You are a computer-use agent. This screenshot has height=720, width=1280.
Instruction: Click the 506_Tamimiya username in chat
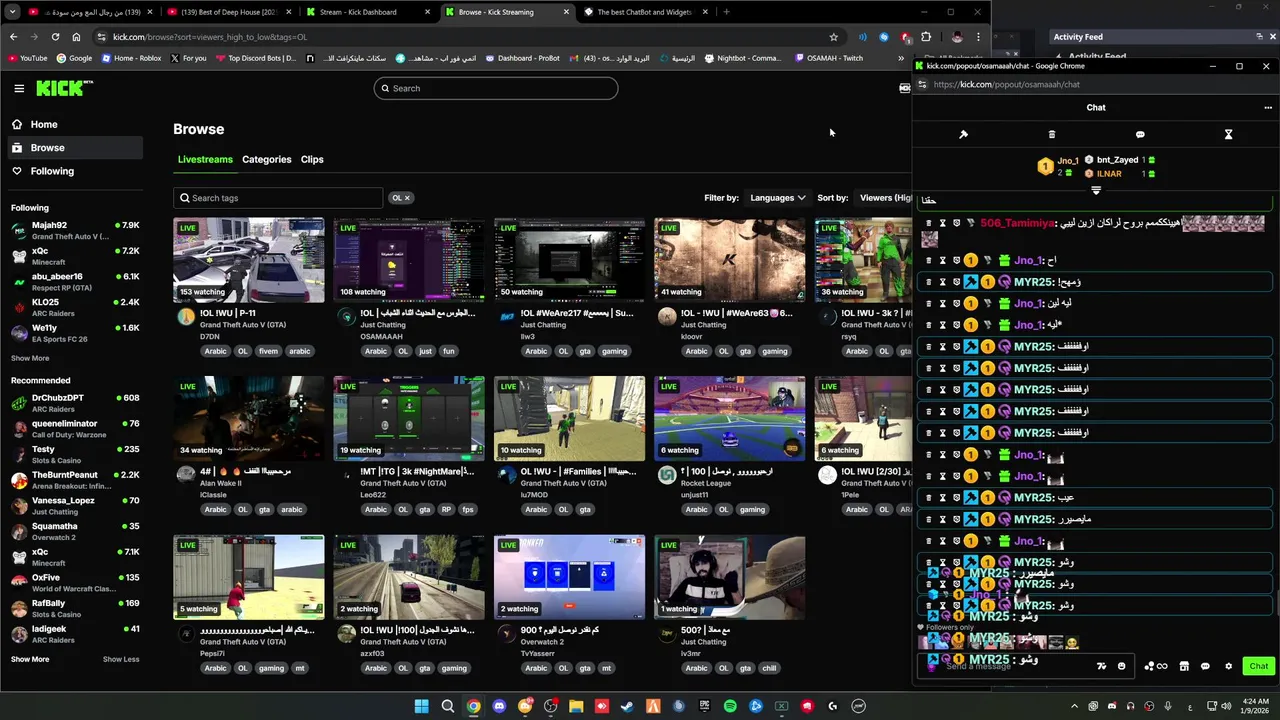click(x=1017, y=223)
